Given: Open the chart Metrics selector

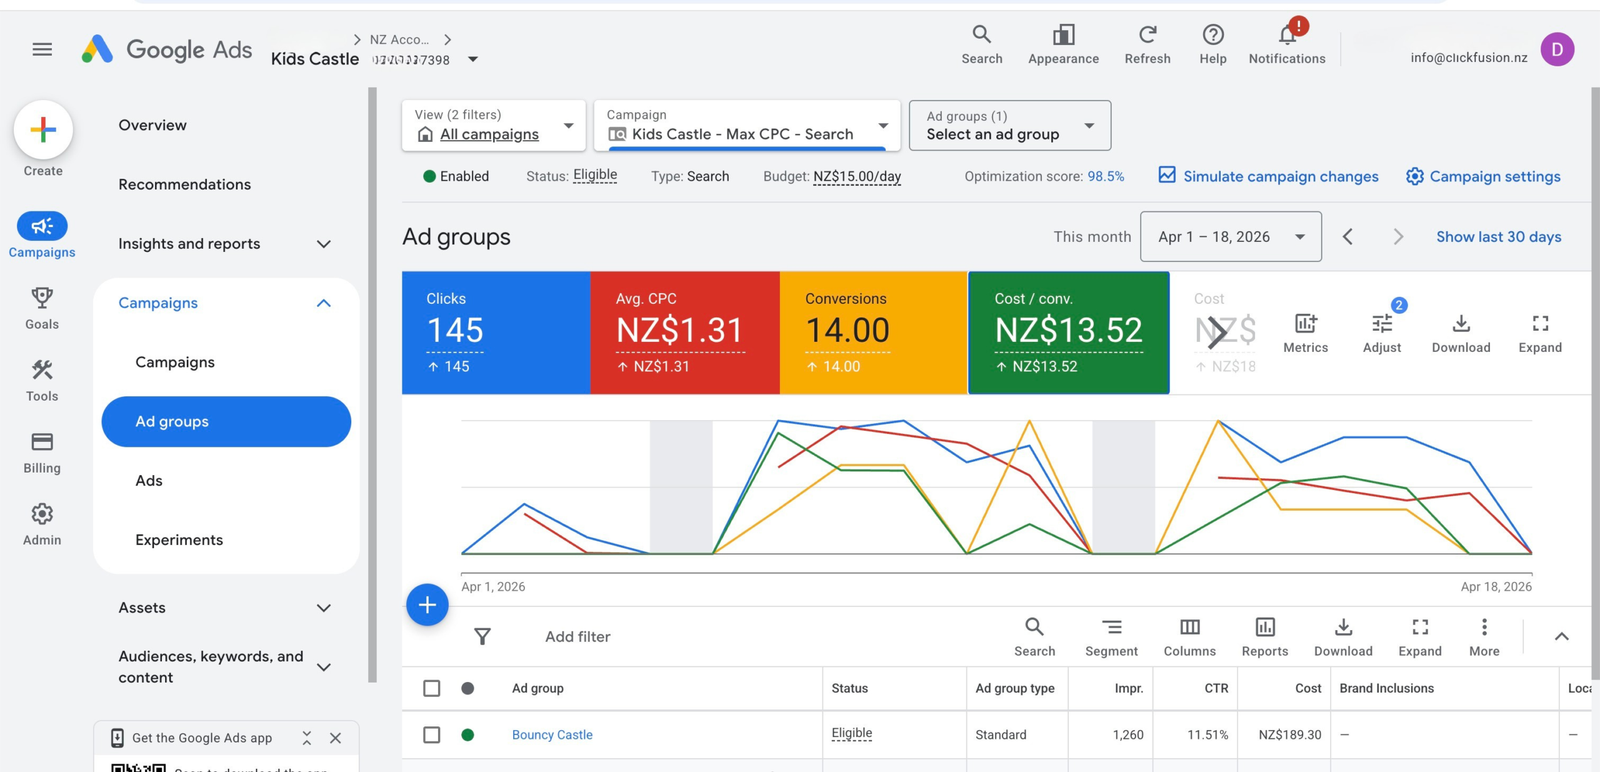Looking at the screenshot, I should (x=1306, y=333).
